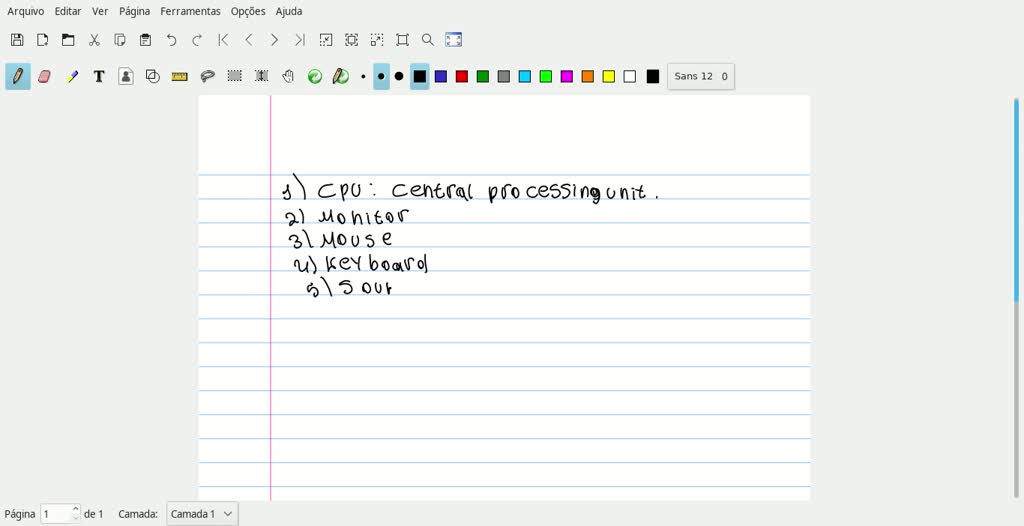Select the Hand pan tool
This screenshot has height=526, width=1024.
pos(288,76)
